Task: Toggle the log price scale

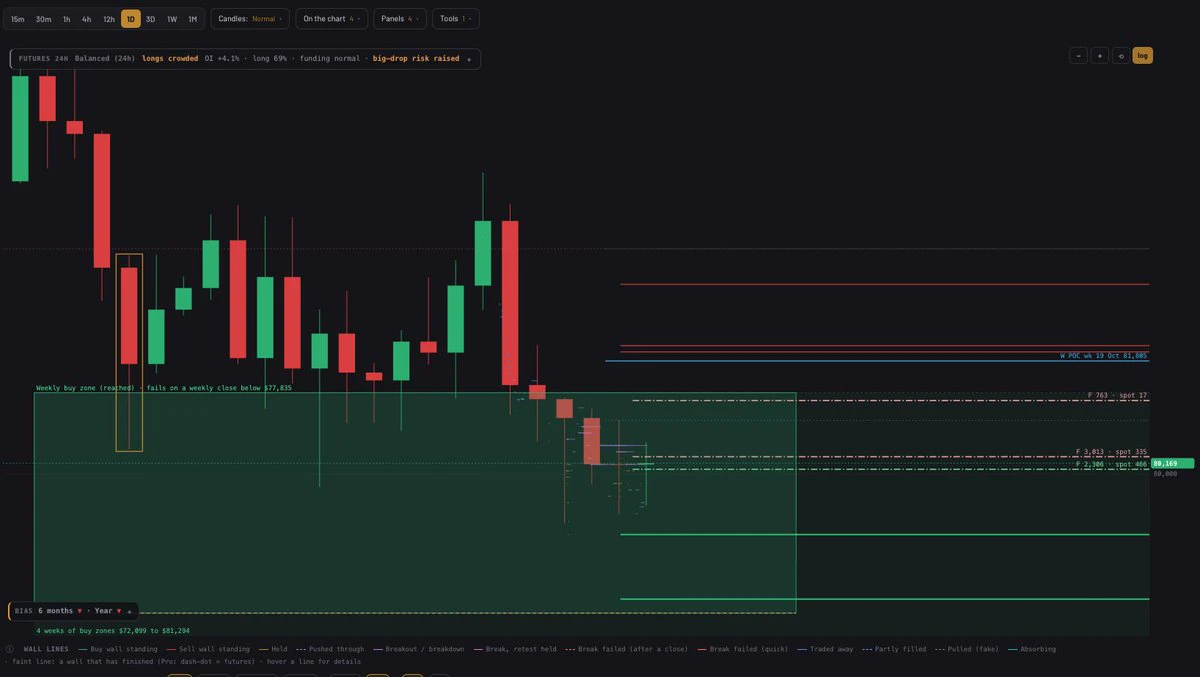Action: coord(1142,56)
